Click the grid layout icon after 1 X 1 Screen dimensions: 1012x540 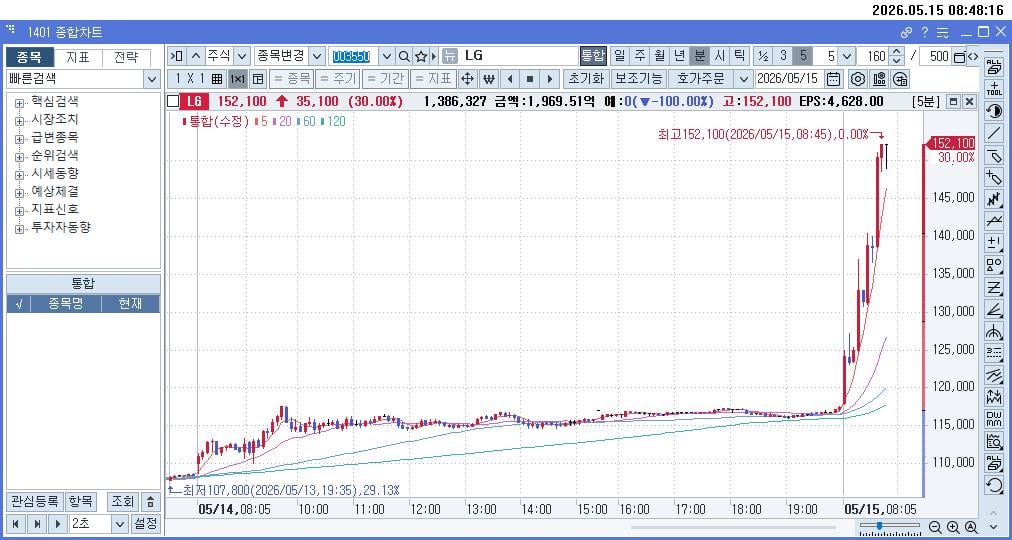tap(217, 79)
